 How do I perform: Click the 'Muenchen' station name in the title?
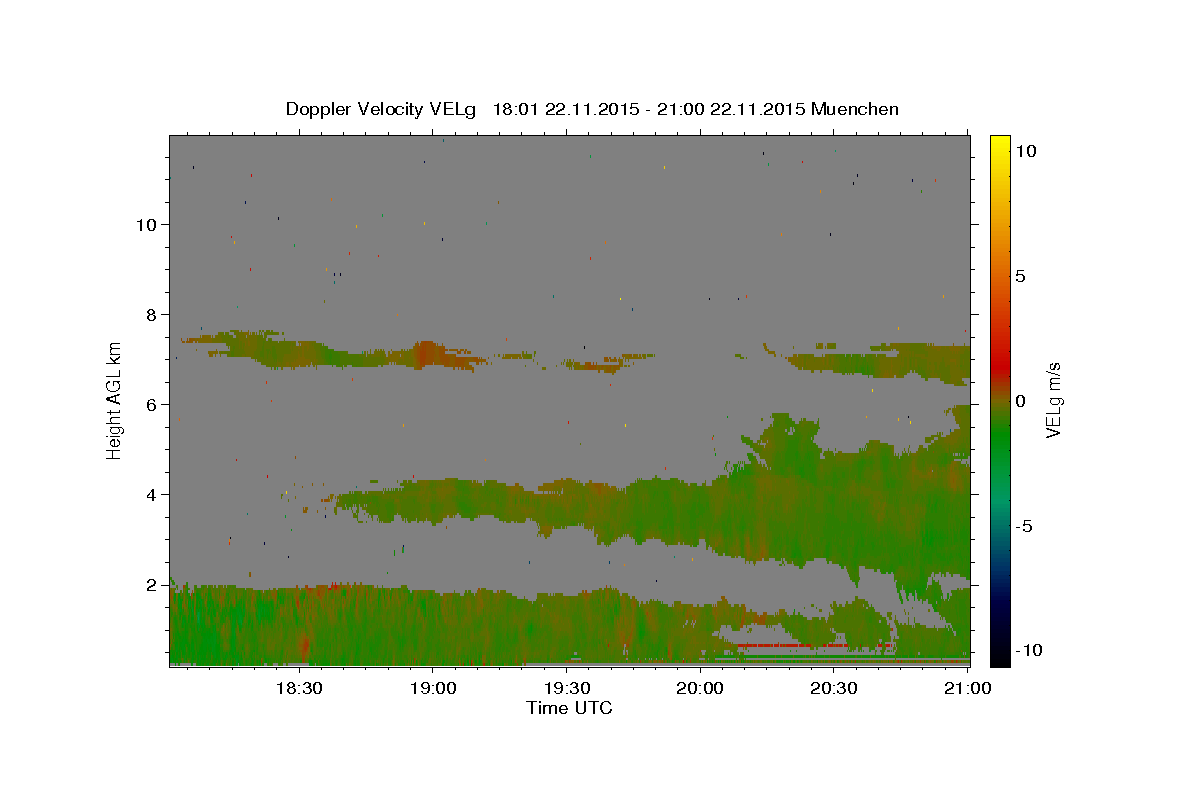point(855,109)
